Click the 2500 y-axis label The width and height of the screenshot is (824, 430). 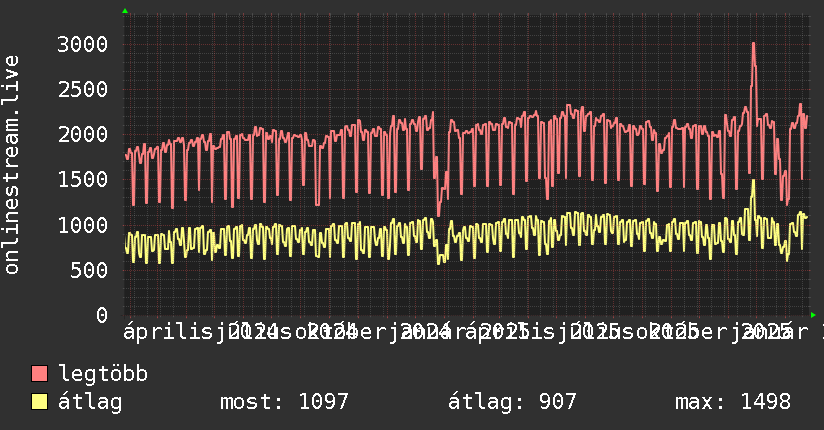[x=83, y=89]
